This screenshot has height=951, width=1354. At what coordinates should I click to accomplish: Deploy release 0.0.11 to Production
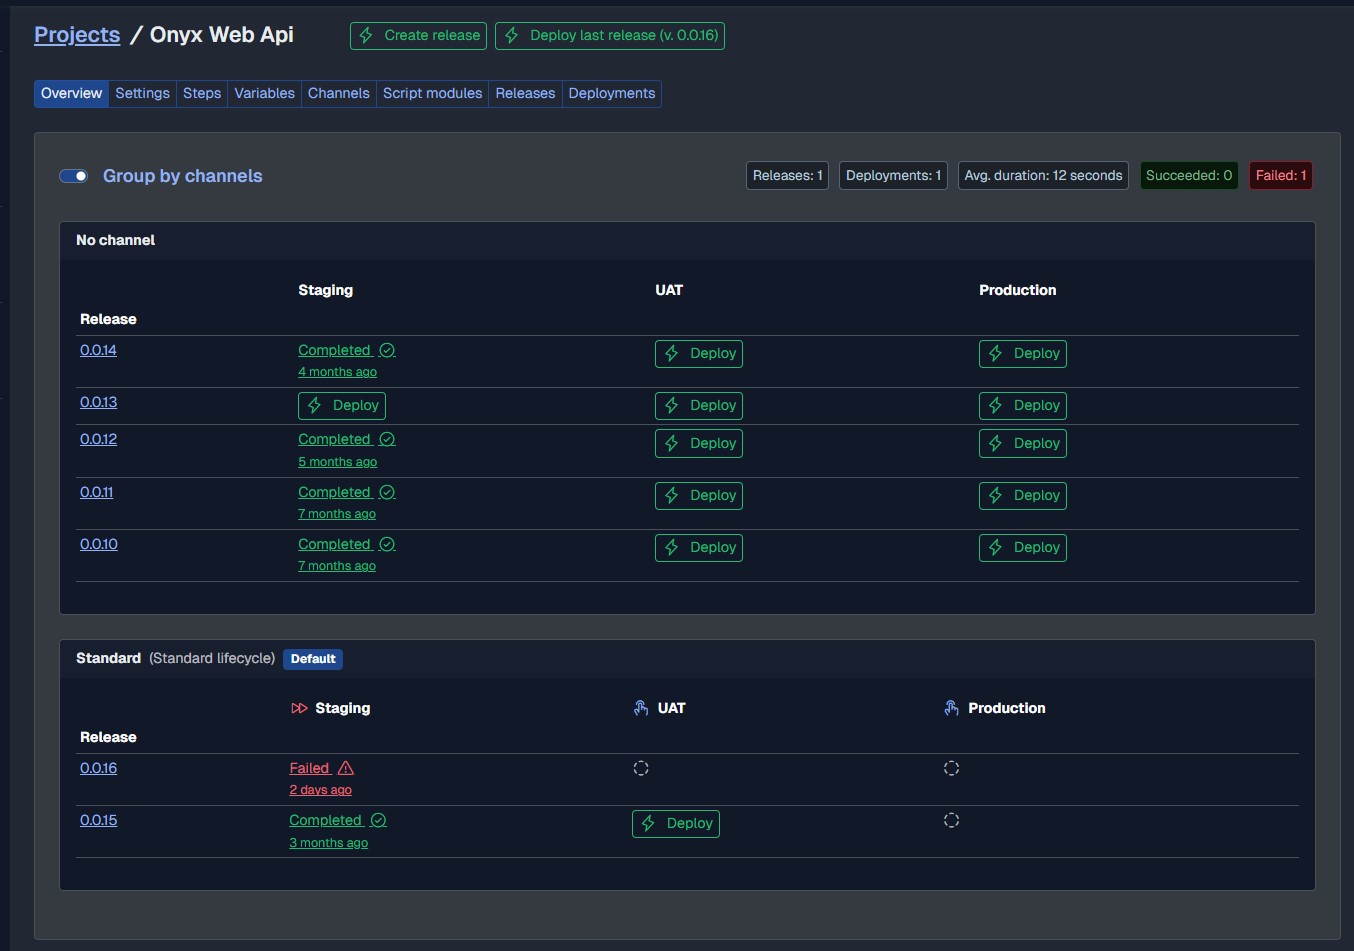(1023, 495)
